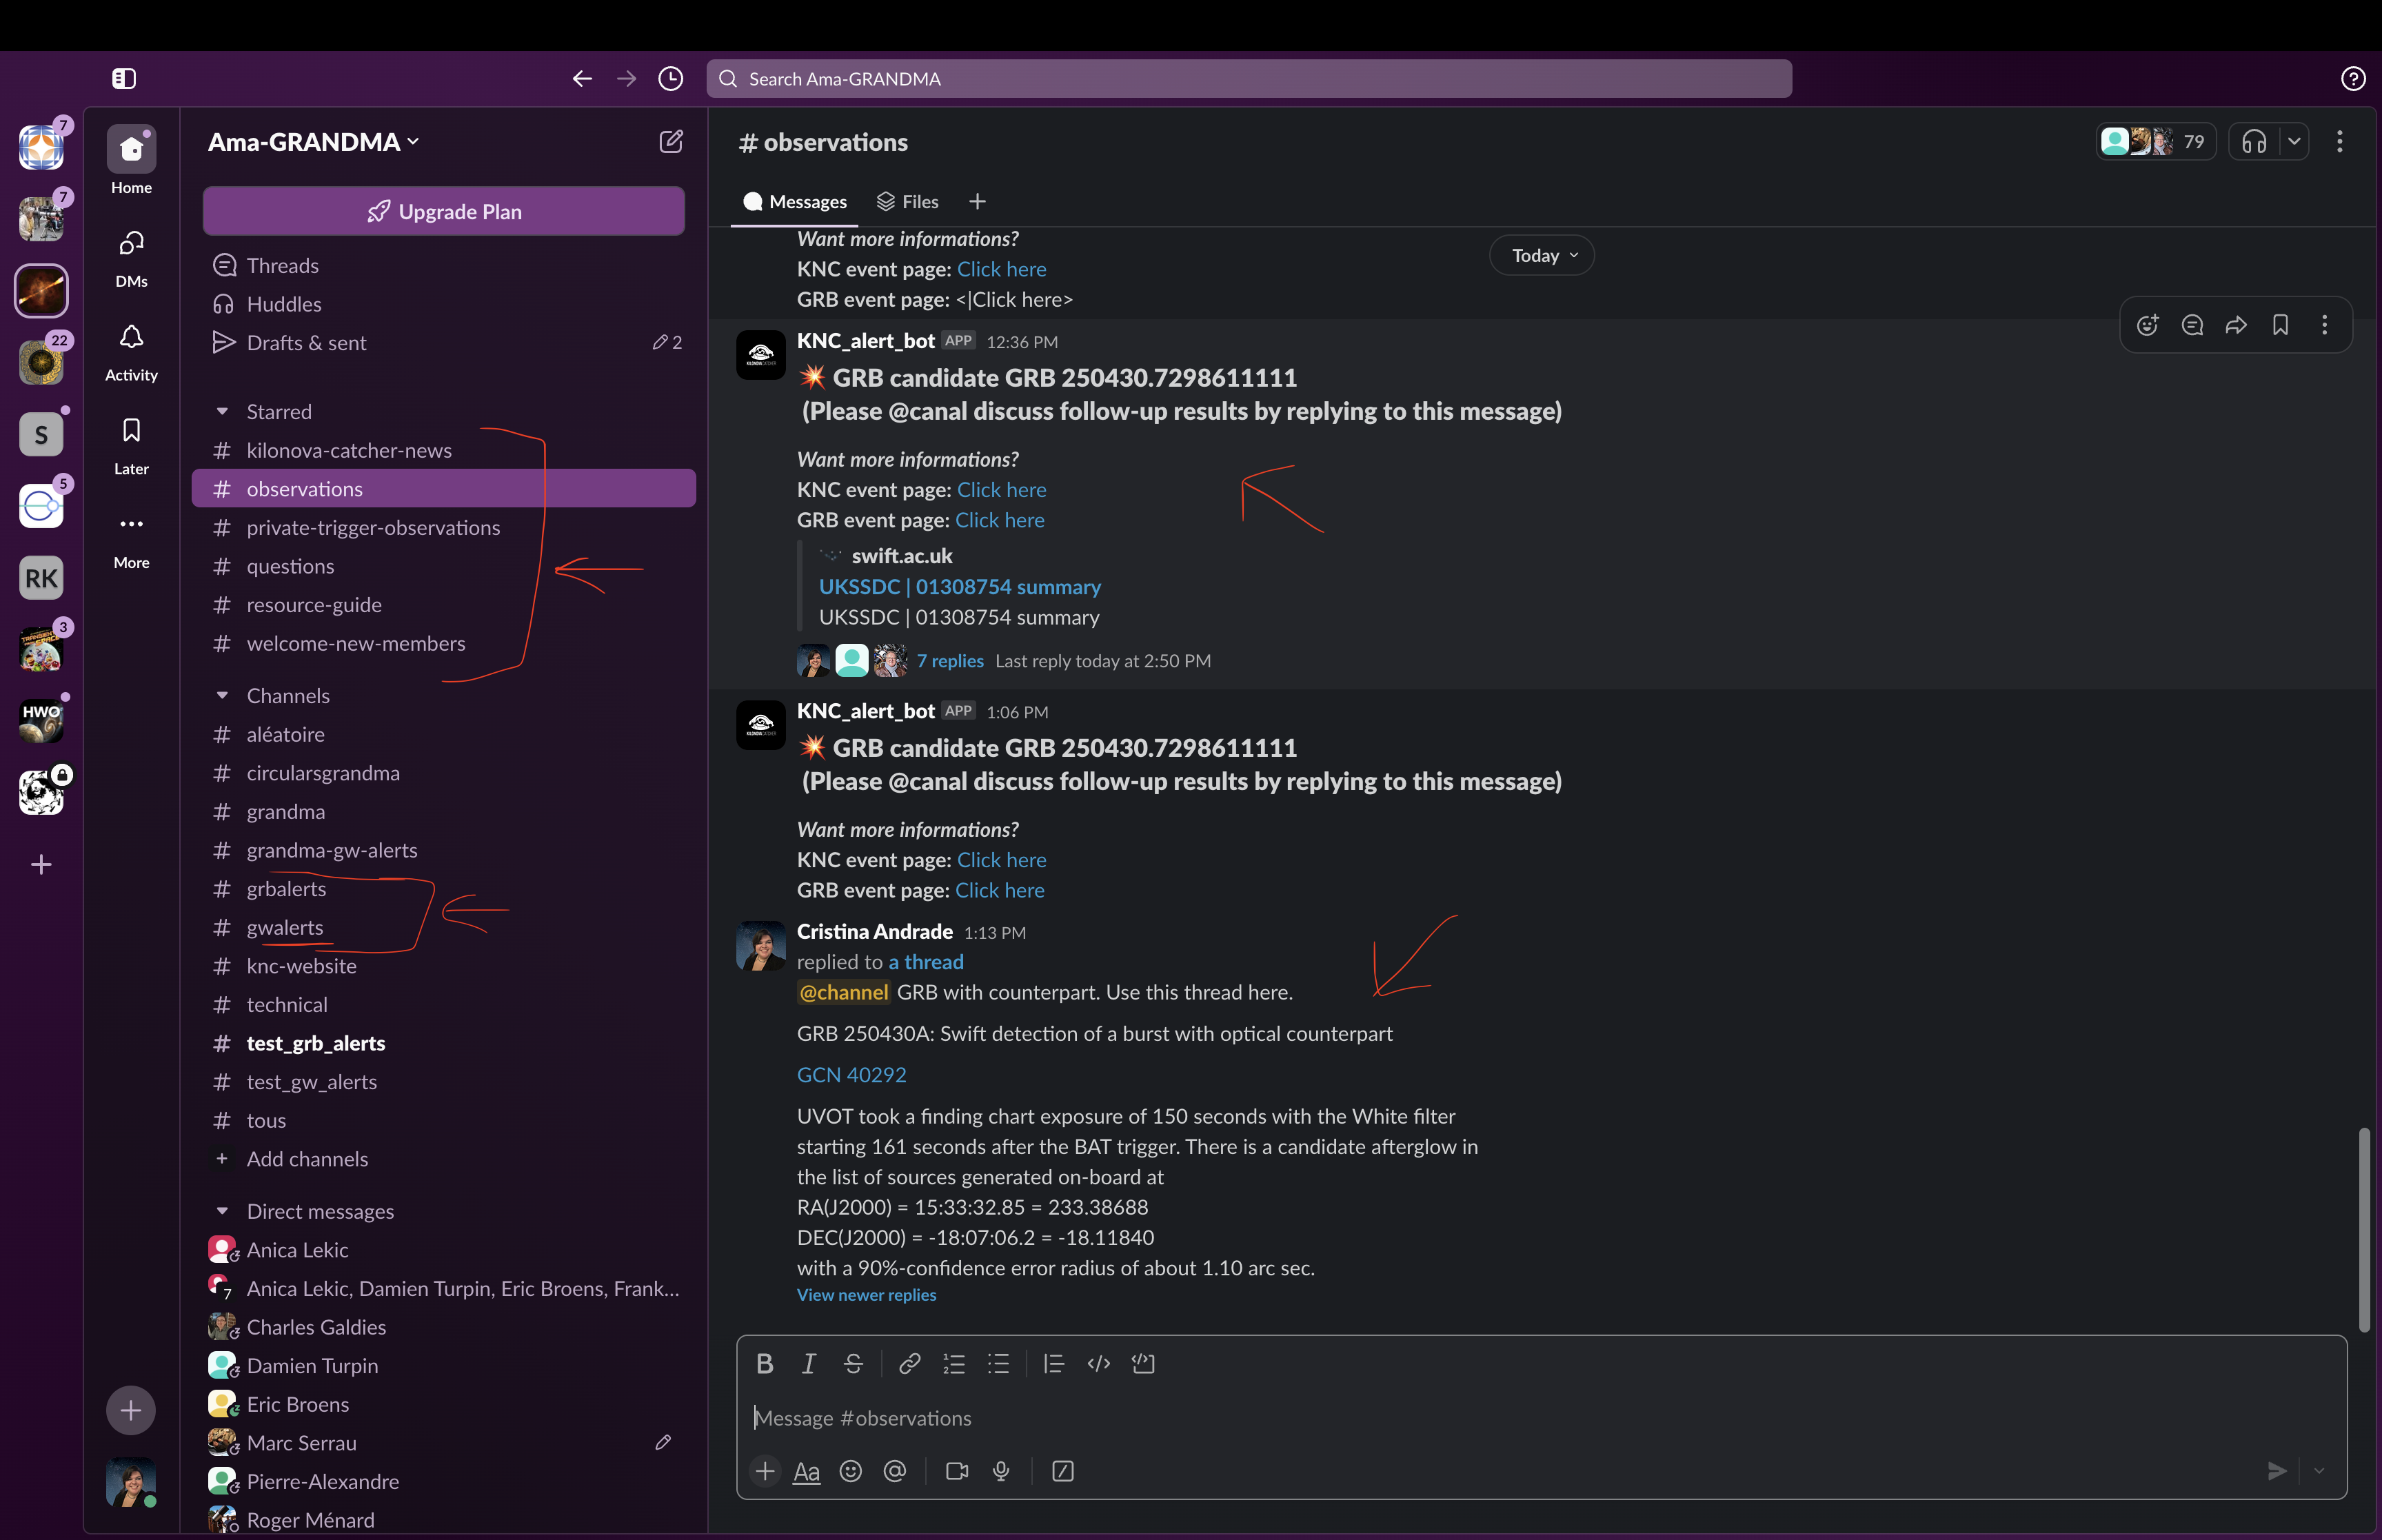Open the test_grb_alerts channel
The width and height of the screenshot is (2382, 1540).
coord(444,1044)
